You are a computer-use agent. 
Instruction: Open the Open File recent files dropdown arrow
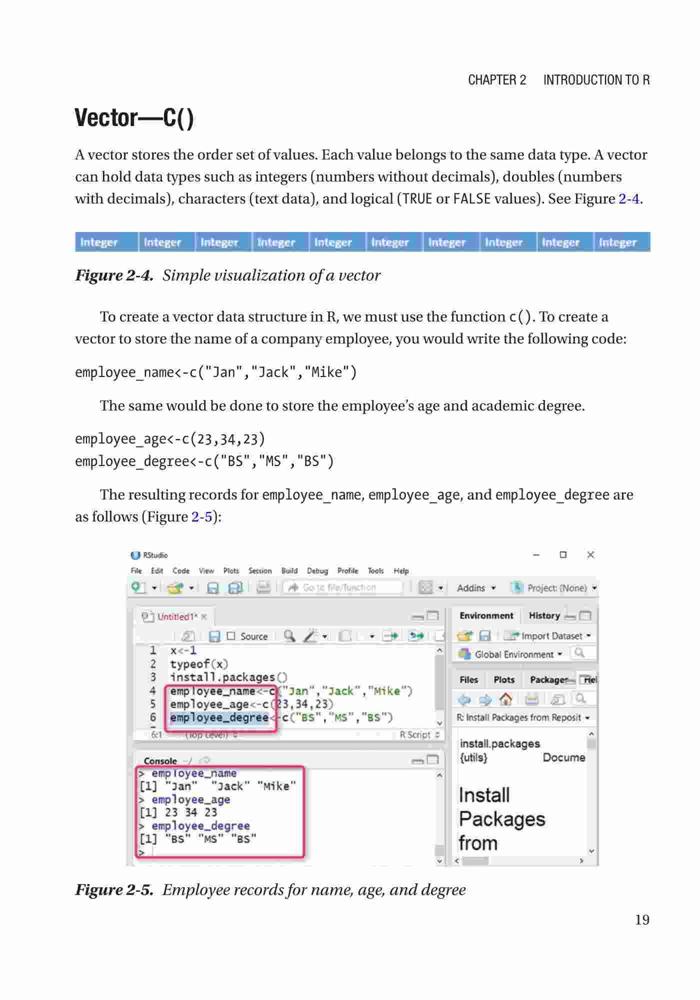(191, 588)
